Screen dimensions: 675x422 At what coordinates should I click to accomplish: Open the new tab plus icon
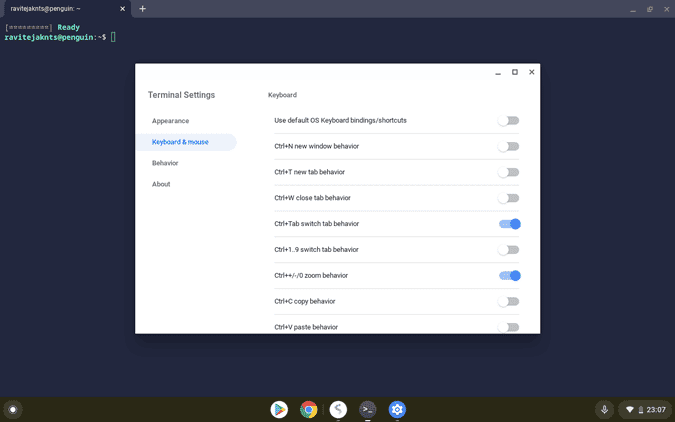pyautogui.click(x=142, y=9)
